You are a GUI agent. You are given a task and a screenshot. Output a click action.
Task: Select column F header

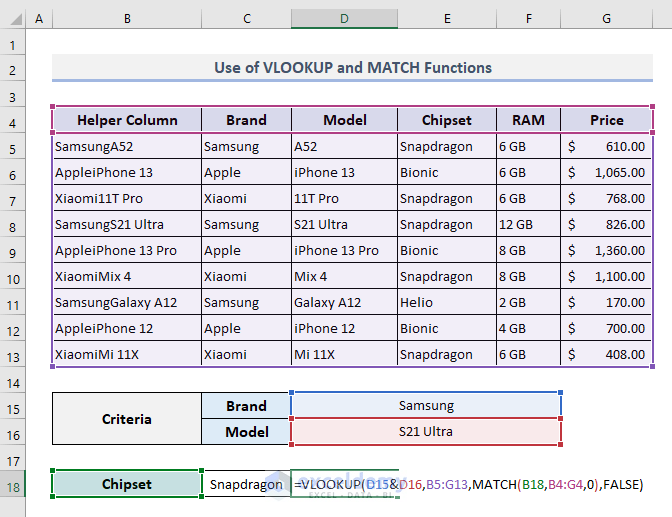tap(528, 19)
